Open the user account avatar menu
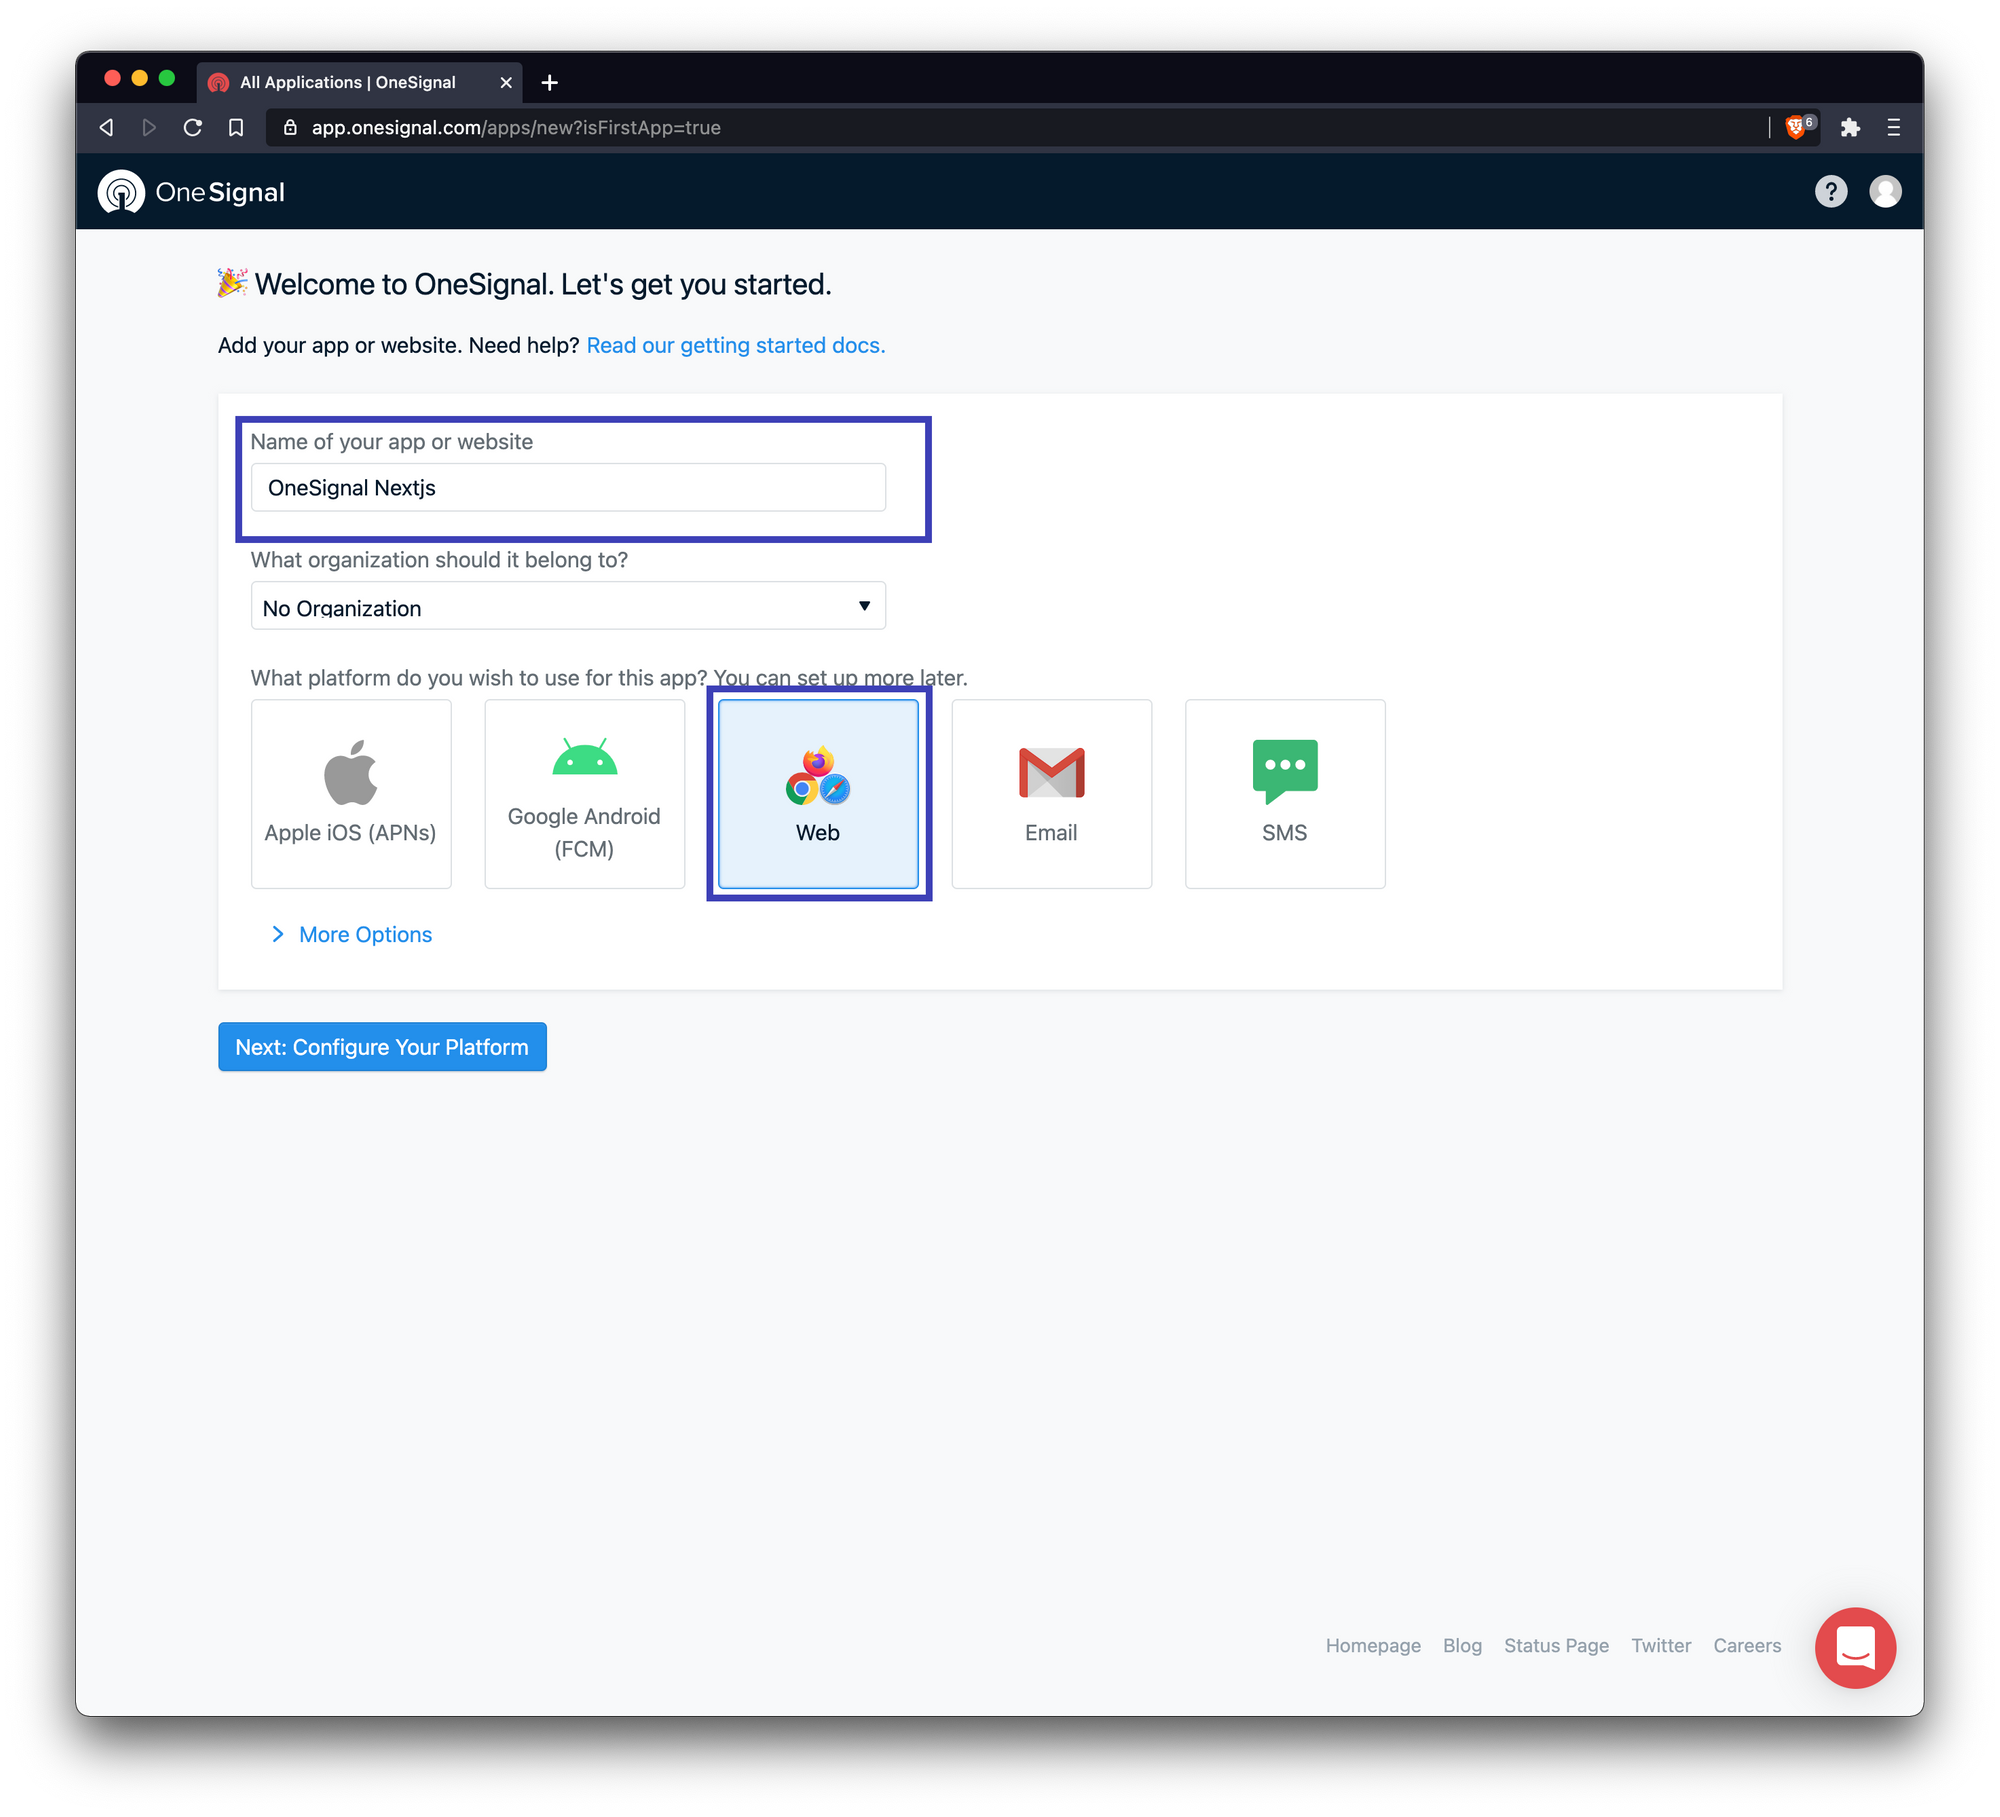The height and width of the screenshot is (1817, 2000). (x=1885, y=191)
